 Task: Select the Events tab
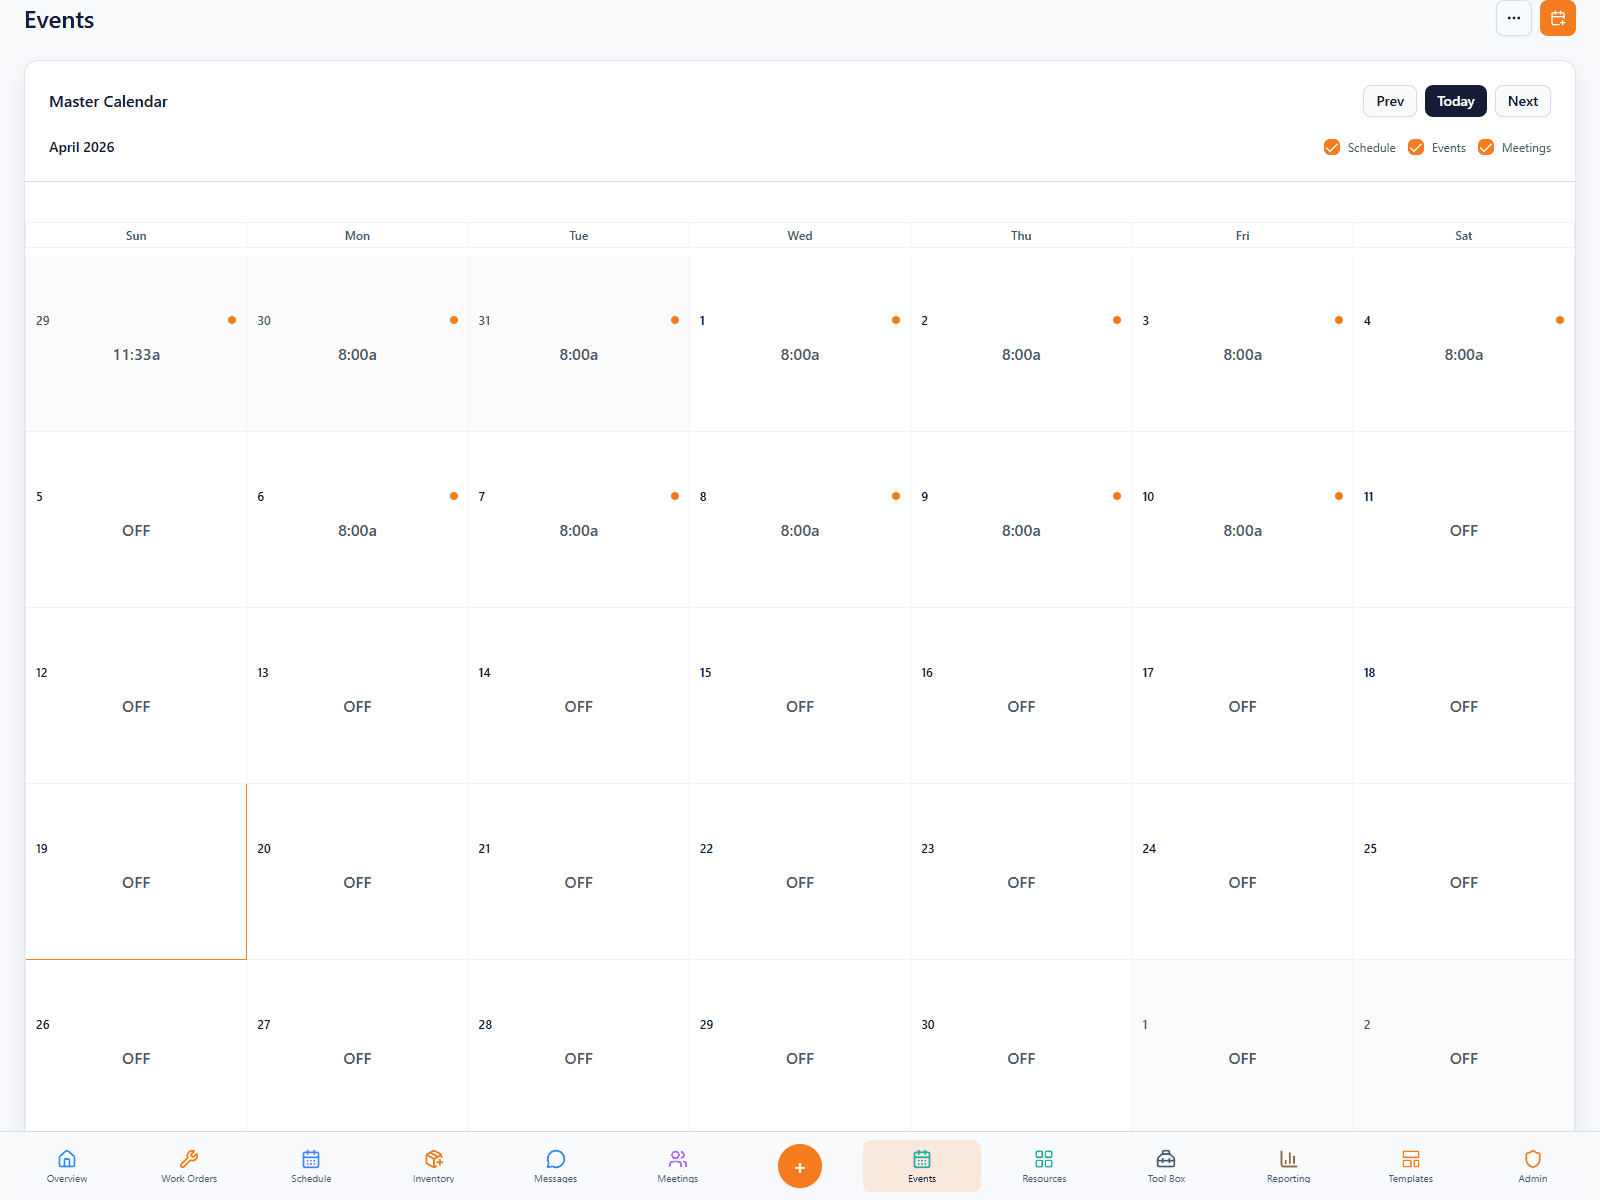[x=921, y=1166]
